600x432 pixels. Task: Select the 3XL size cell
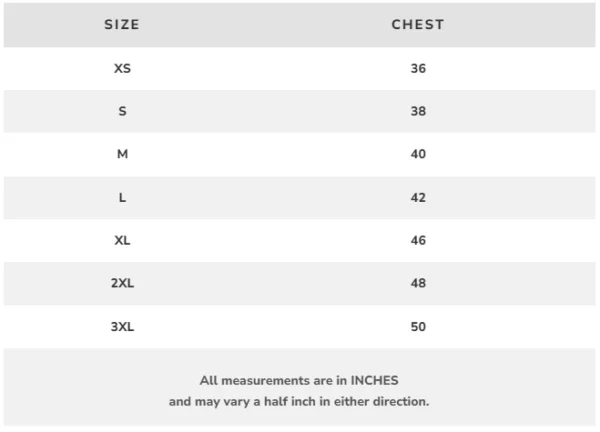pos(122,326)
